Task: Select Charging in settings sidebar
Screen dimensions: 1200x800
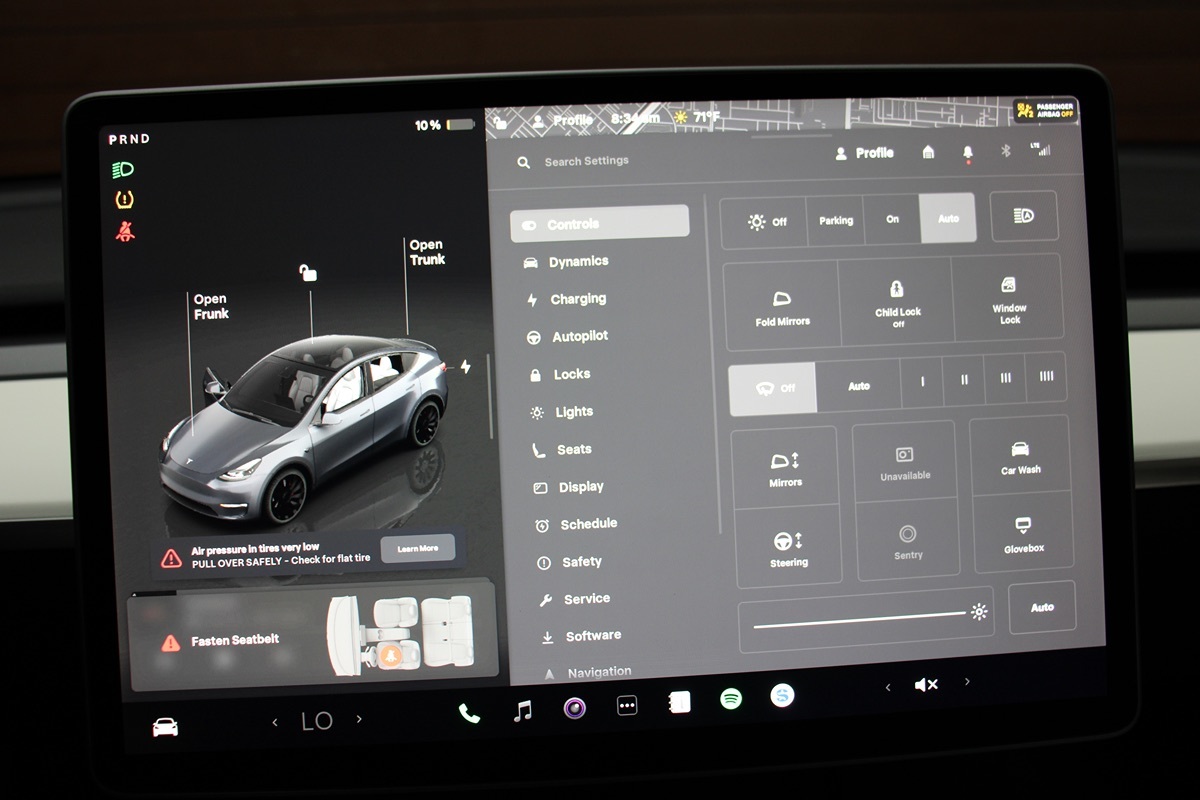Action: point(577,299)
